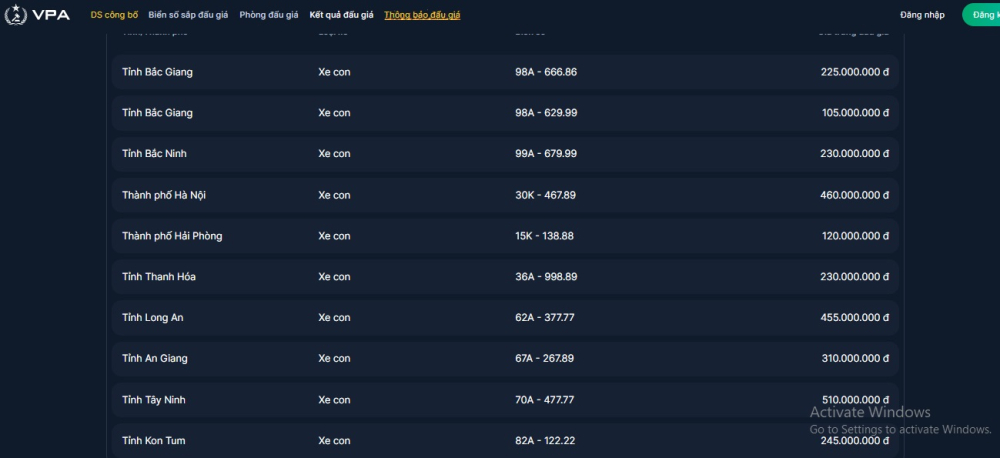The height and width of the screenshot is (458, 1000).
Task: Open the Tỉnh Long An row
Action: click(x=505, y=318)
